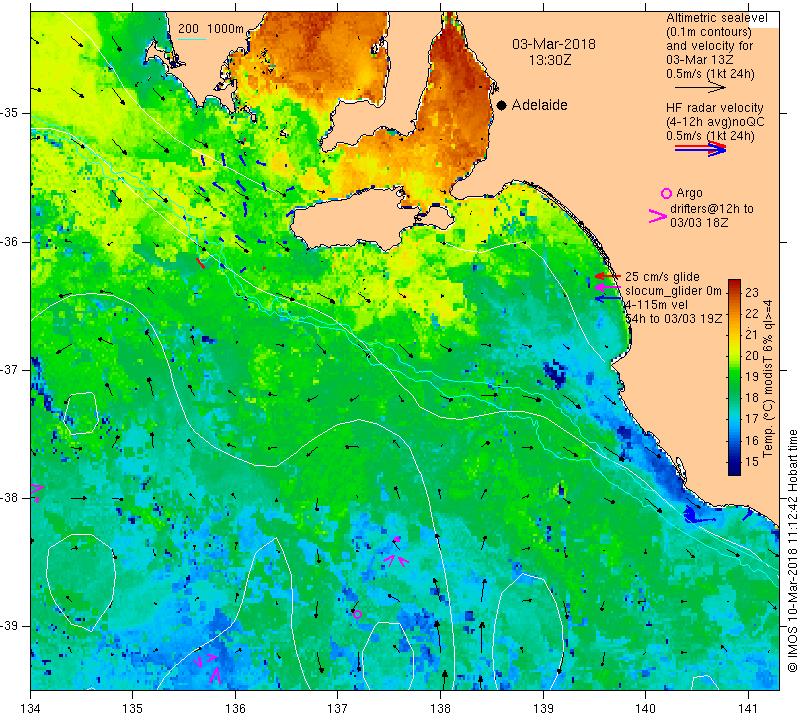Click the 137 longitude axis label
Image resolution: width=800 pixels, height=720 pixels.
click(338, 709)
